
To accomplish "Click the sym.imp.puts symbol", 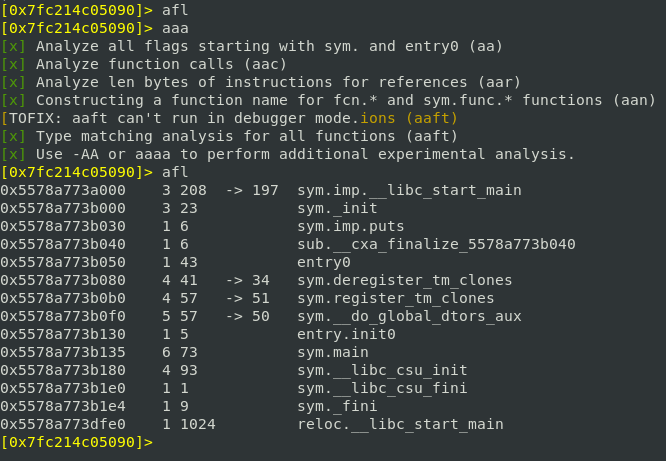I will point(350,226).
